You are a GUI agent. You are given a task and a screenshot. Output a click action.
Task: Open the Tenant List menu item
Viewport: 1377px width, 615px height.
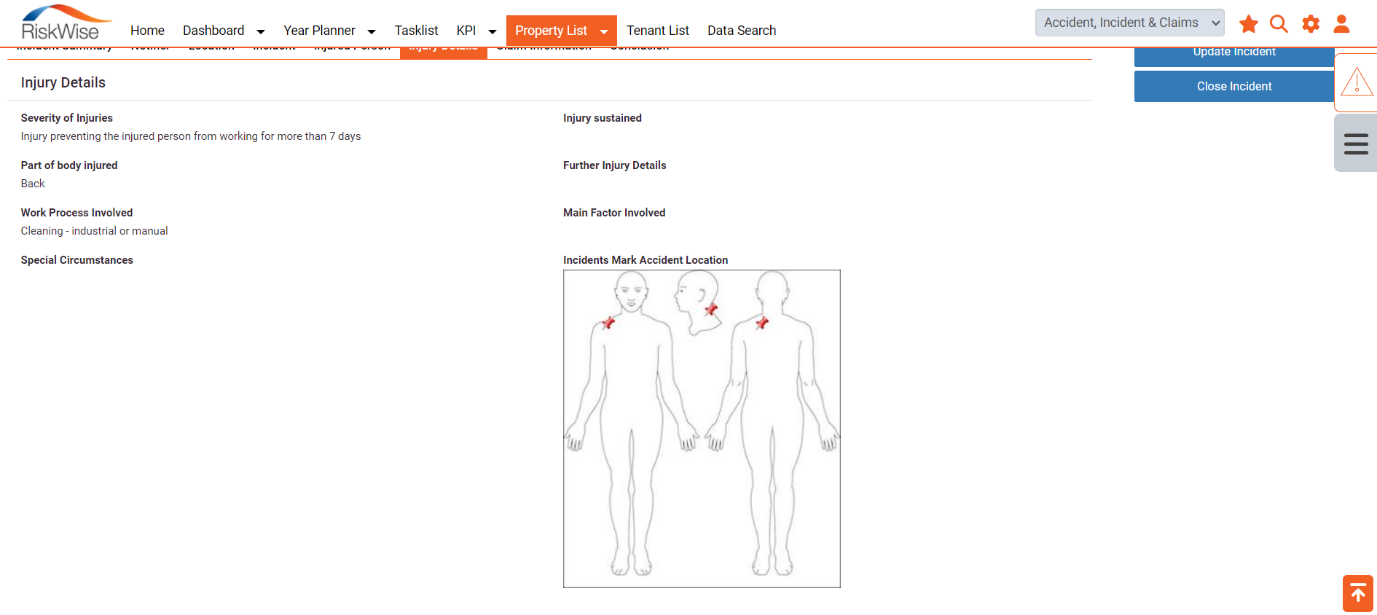coord(658,30)
